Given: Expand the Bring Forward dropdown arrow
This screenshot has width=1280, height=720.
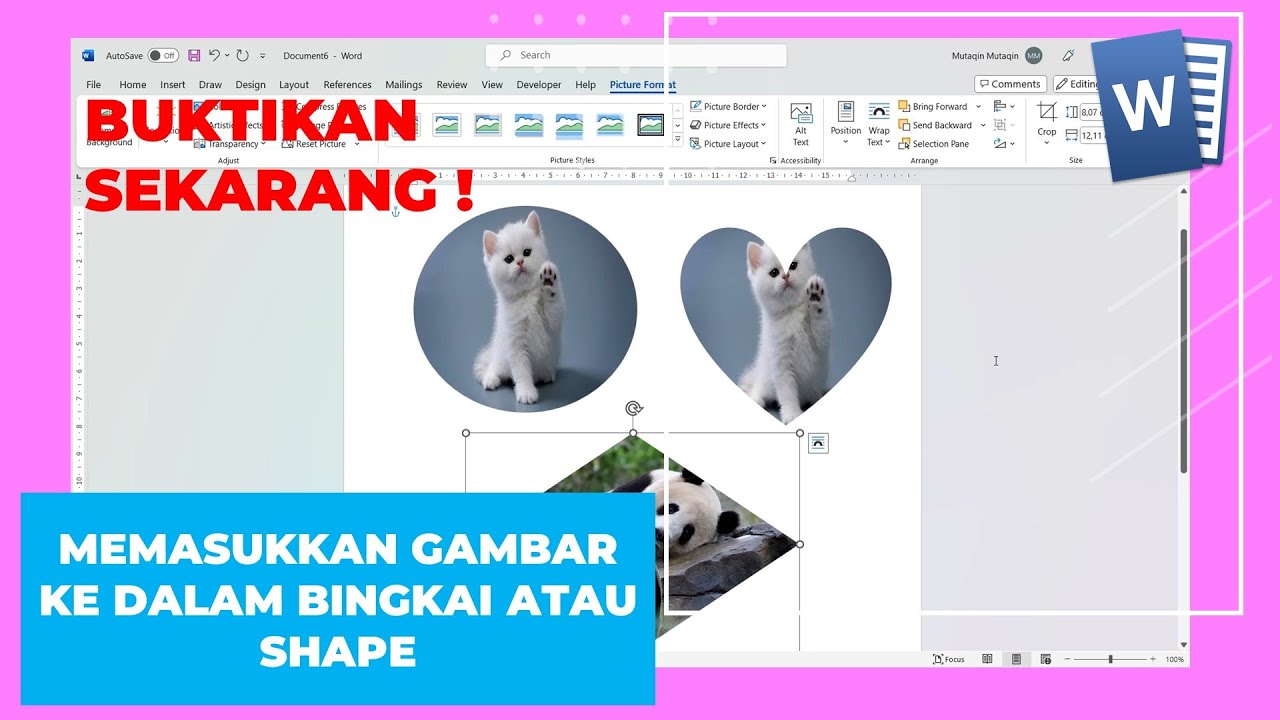Looking at the screenshot, I should click(x=978, y=106).
